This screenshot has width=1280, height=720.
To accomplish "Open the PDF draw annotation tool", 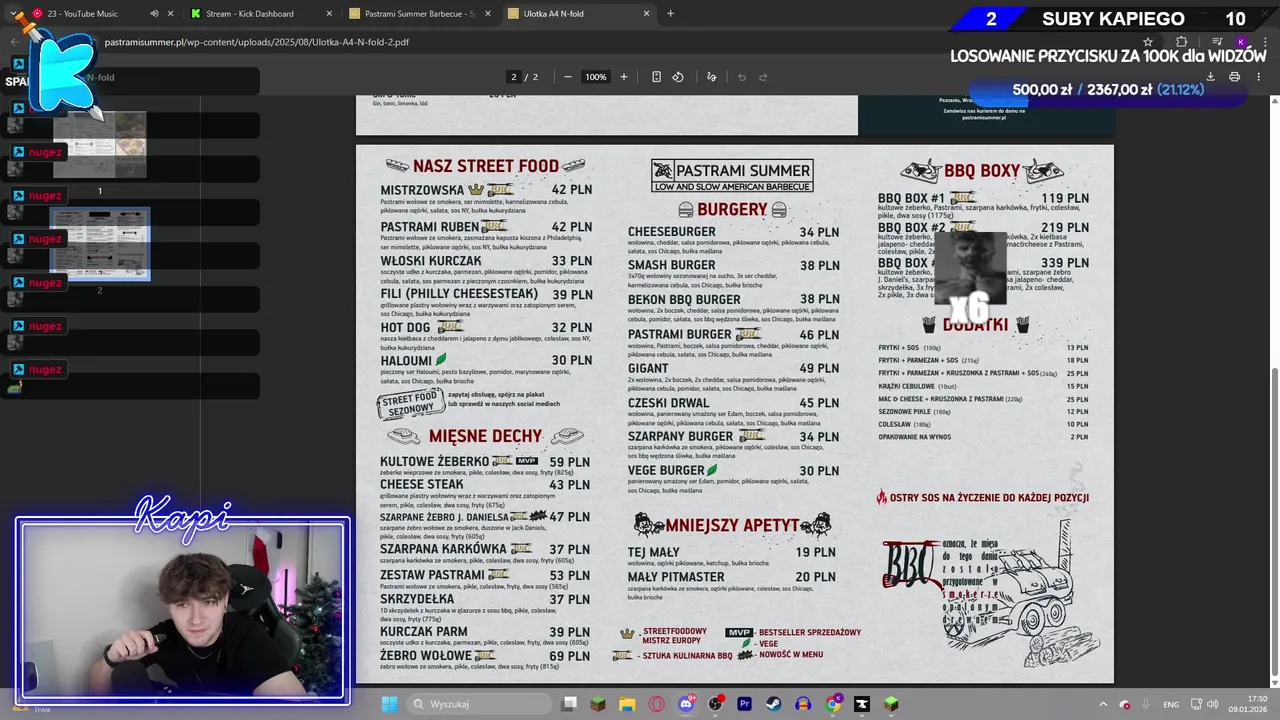I will [712, 77].
